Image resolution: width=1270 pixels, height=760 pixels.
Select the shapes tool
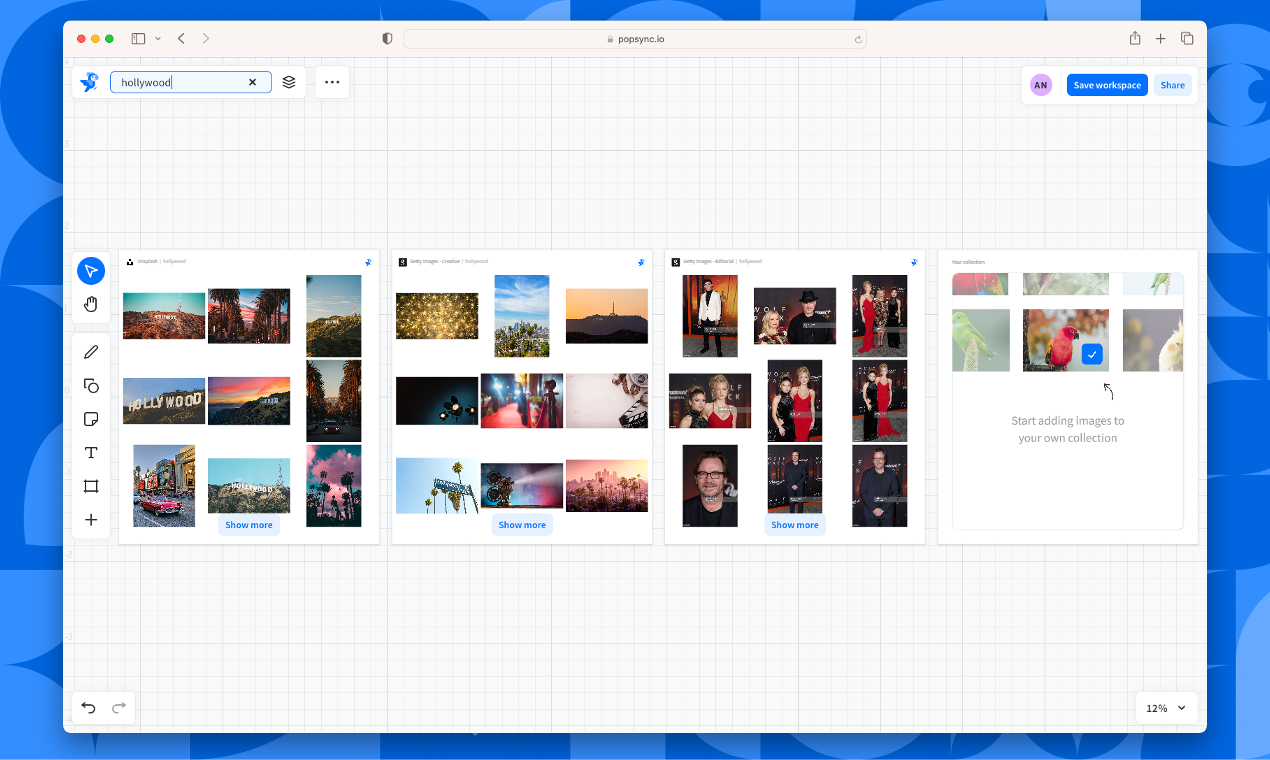tap(91, 386)
